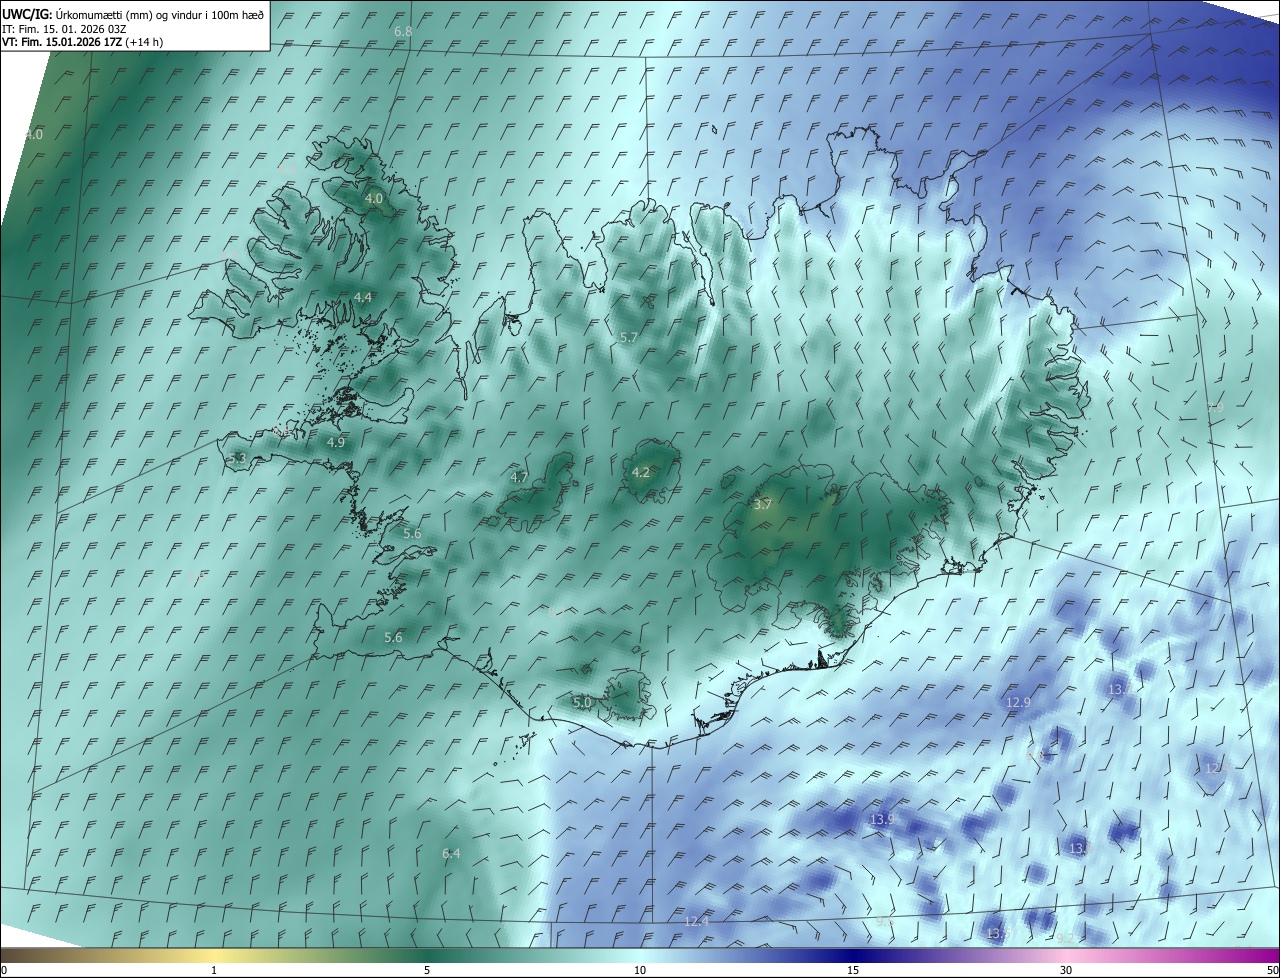Click the 4.7 value label beside glacier

click(519, 478)
